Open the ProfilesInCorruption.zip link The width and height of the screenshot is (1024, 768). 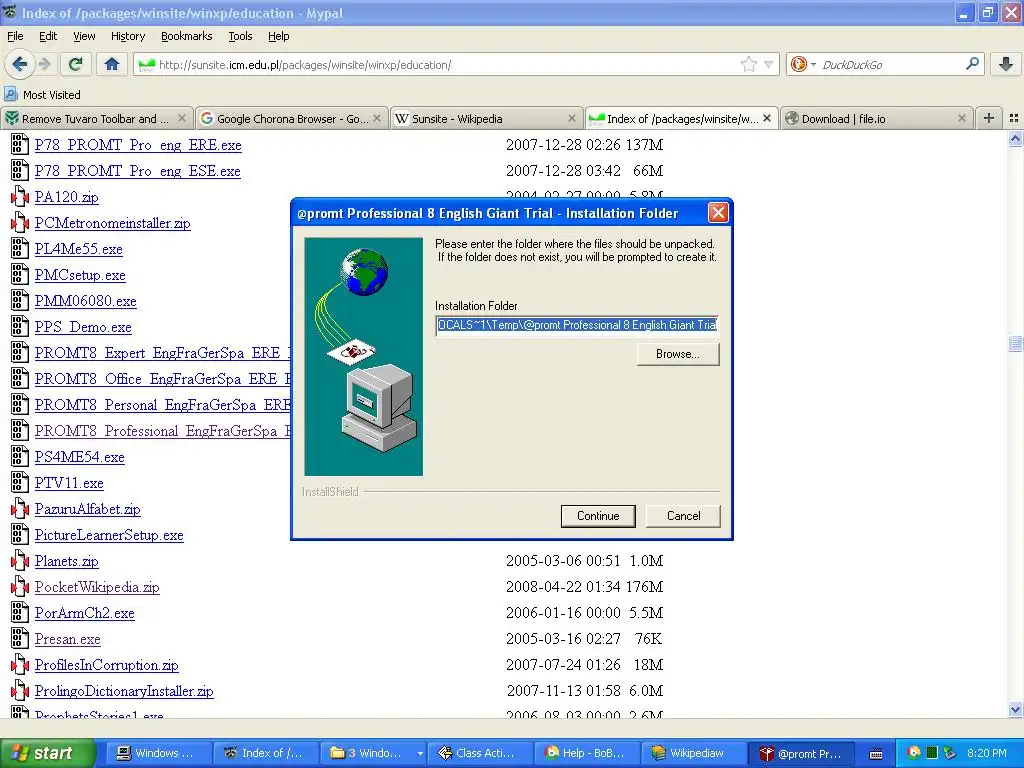[106, 665]
